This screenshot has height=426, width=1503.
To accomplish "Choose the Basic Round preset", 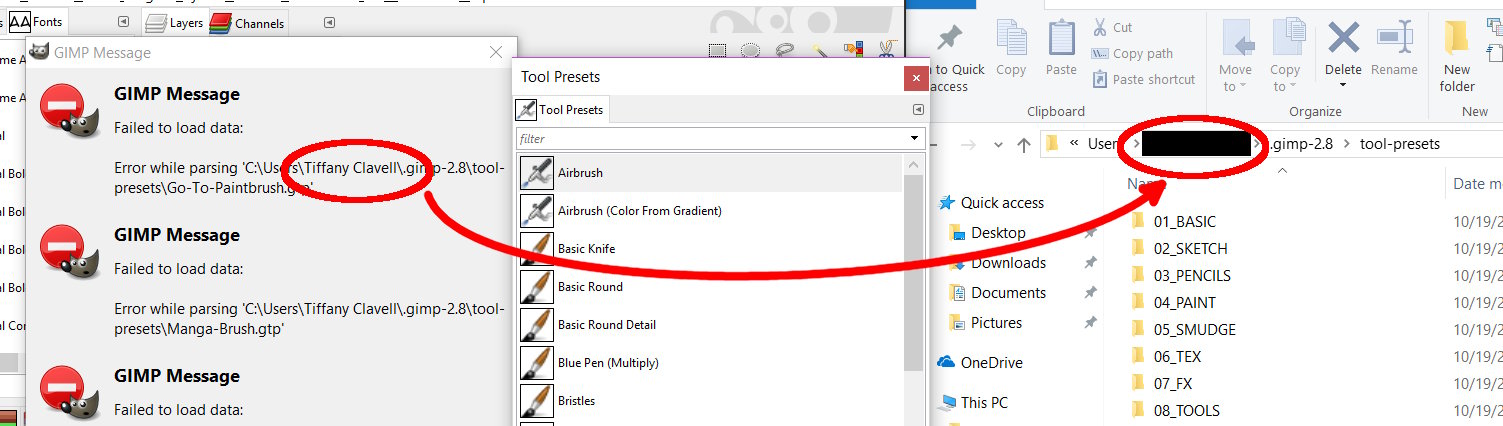I will 710,287.
